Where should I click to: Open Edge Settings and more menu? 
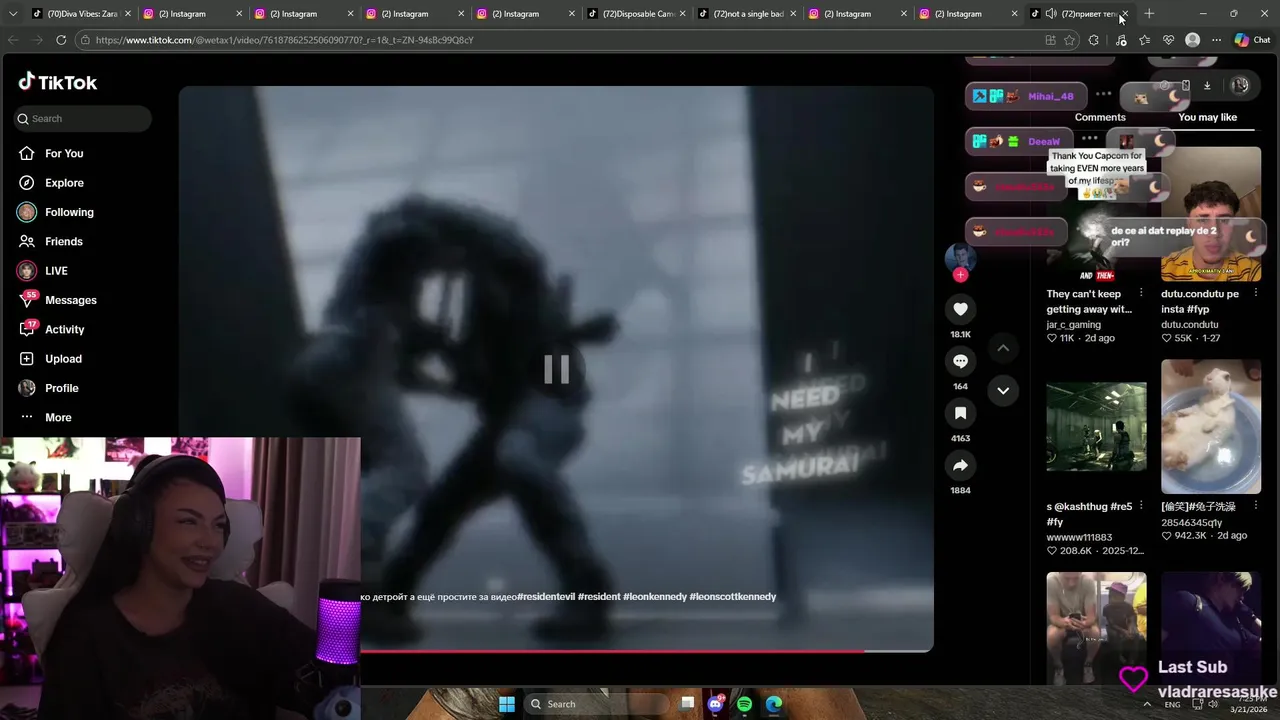click(x=1216, y=40)
